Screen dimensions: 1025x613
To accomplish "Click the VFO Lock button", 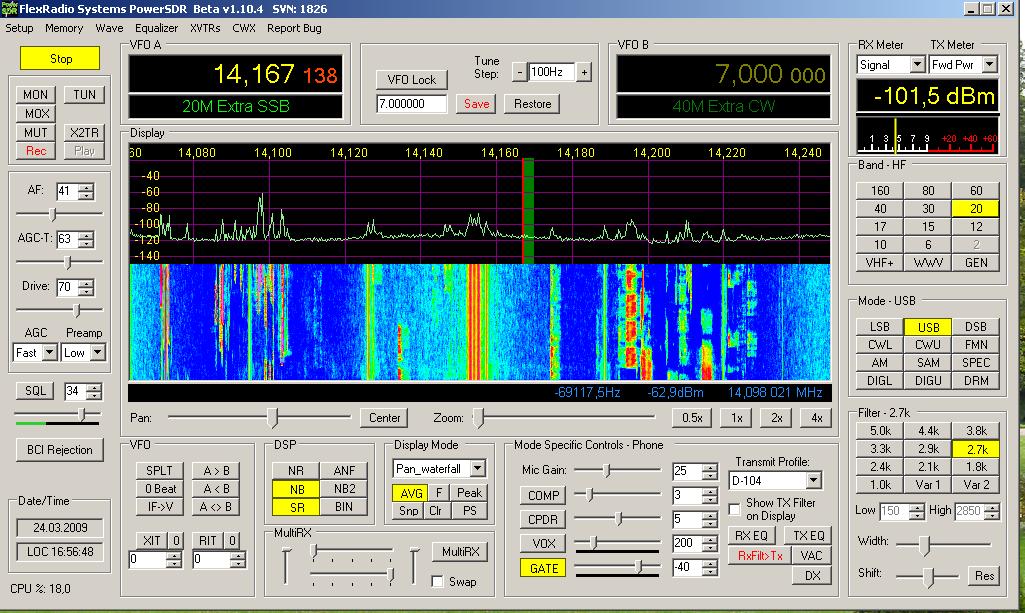I will coord(412,80).
